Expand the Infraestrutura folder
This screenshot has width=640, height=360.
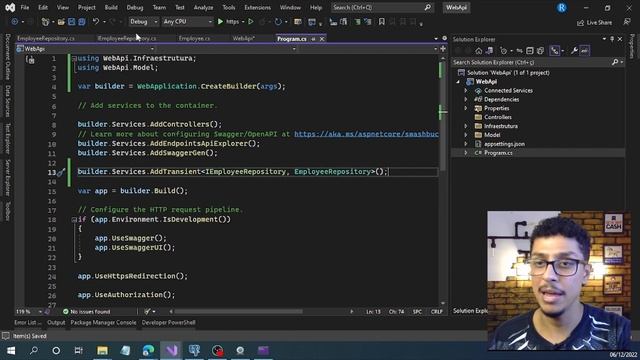(466, 126)
